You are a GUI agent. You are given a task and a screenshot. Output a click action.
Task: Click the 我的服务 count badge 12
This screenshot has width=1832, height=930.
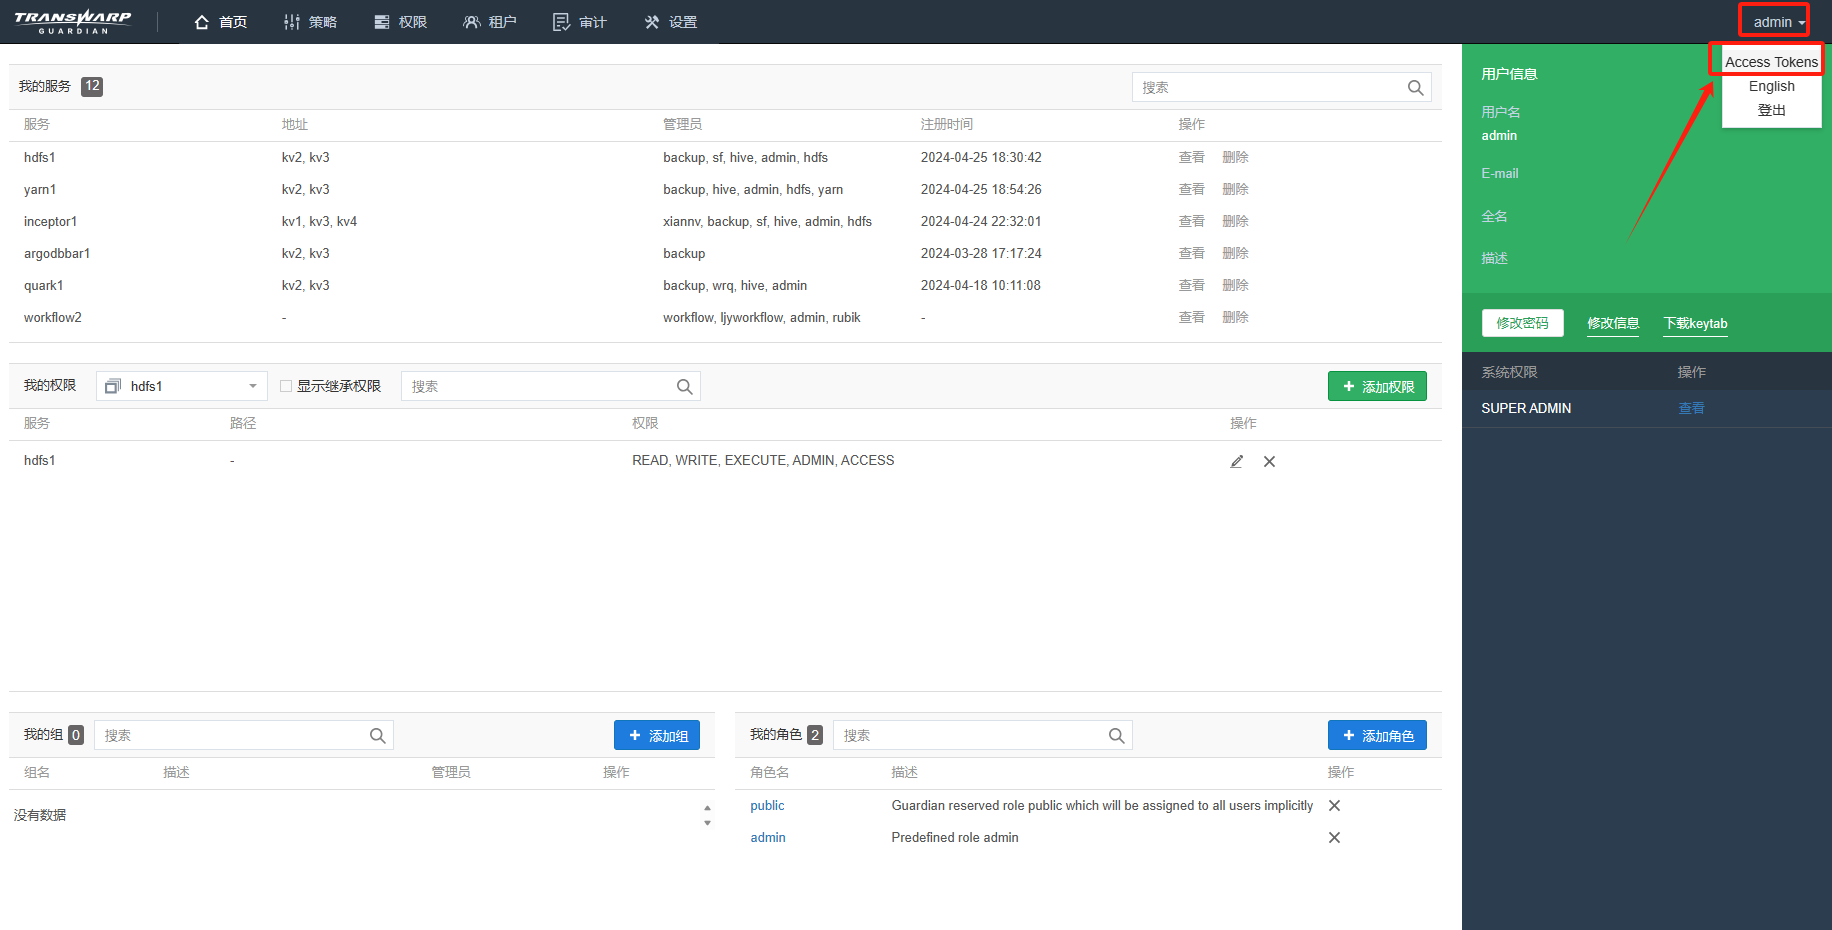(x=92, y=86)
